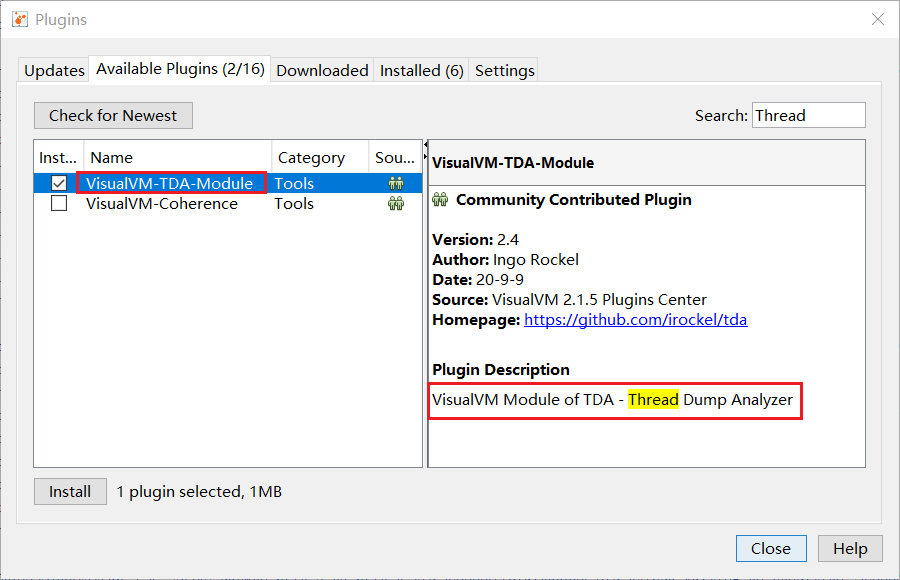
Task: Click the Inst... column header
Action: point(59,157)
